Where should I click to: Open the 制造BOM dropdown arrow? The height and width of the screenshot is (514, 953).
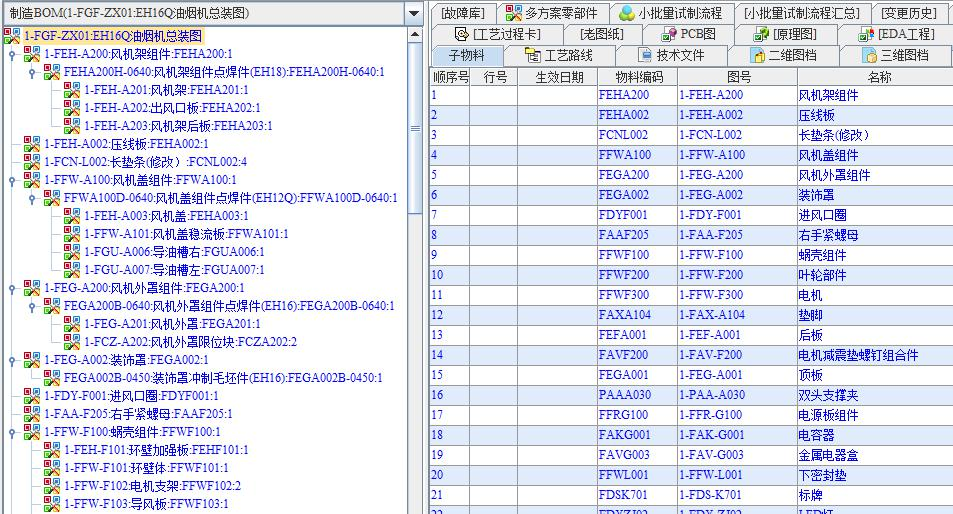[x=414, y=13]
